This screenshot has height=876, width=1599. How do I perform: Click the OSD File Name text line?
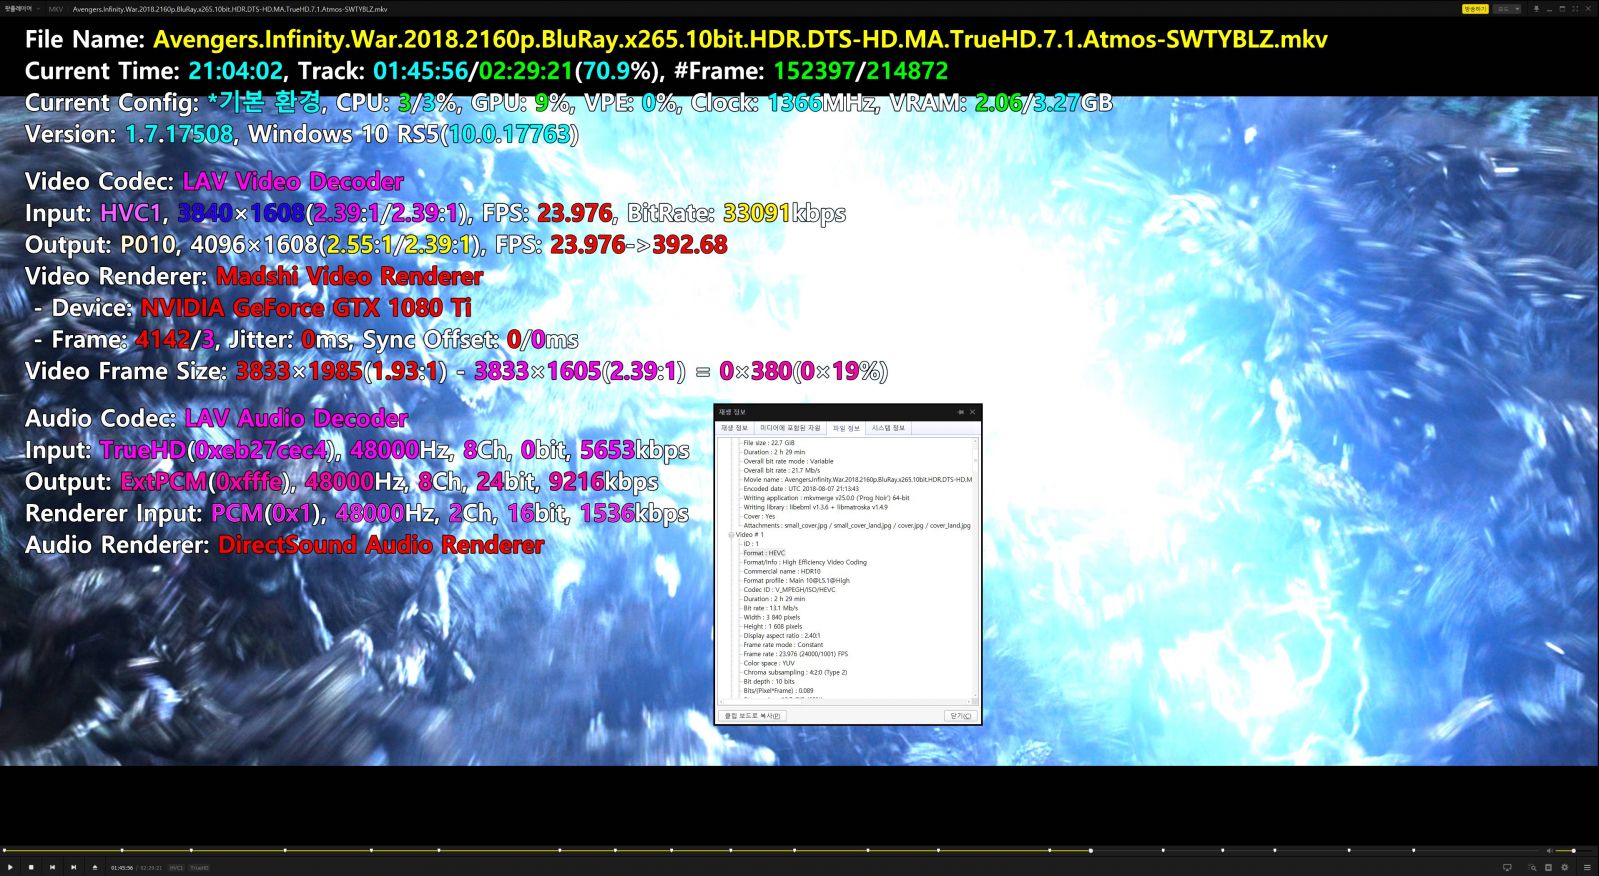[x=676, y=40]
